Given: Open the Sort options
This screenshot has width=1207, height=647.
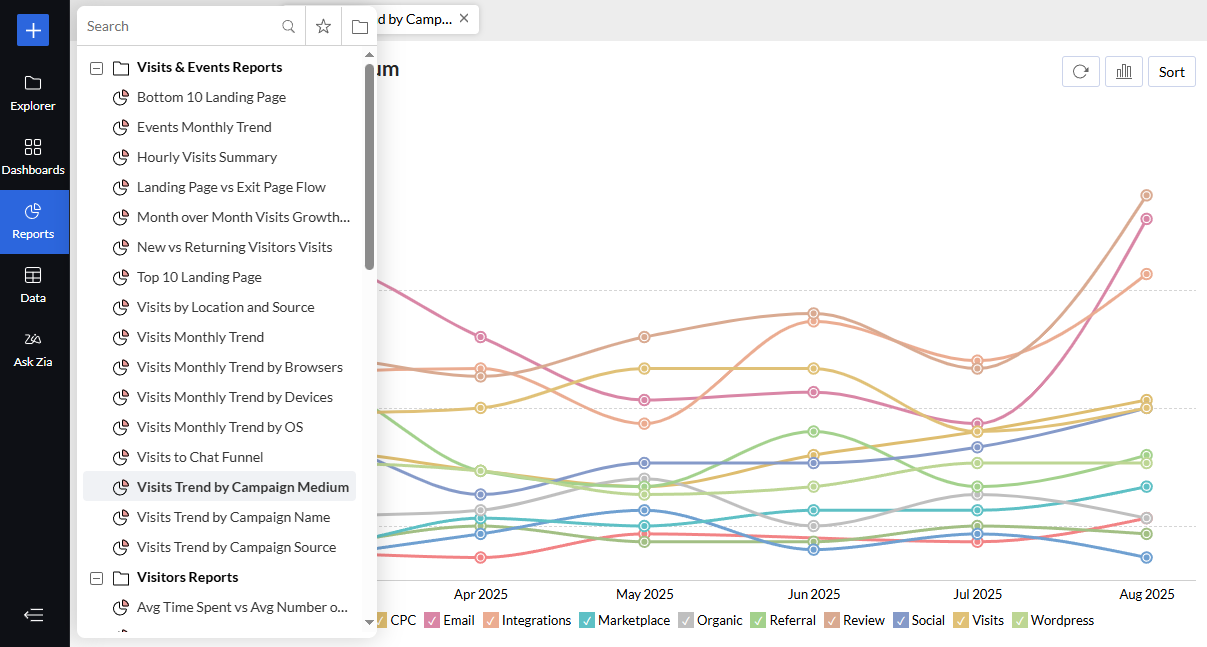Looking at the screenshot, I should coord(1172,72).
